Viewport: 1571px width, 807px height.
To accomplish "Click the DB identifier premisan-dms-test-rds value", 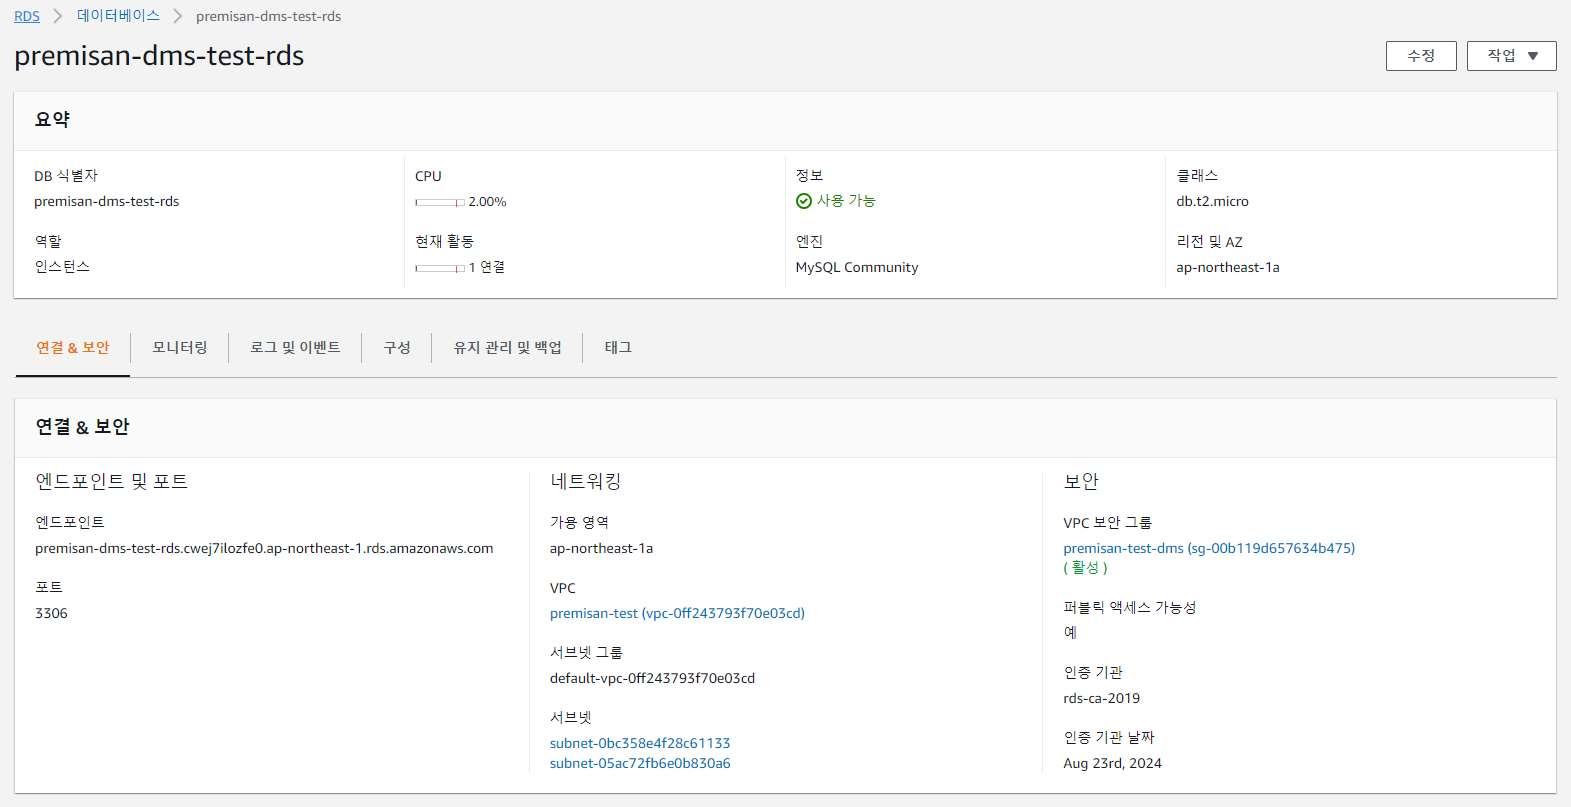I will 107,201.
